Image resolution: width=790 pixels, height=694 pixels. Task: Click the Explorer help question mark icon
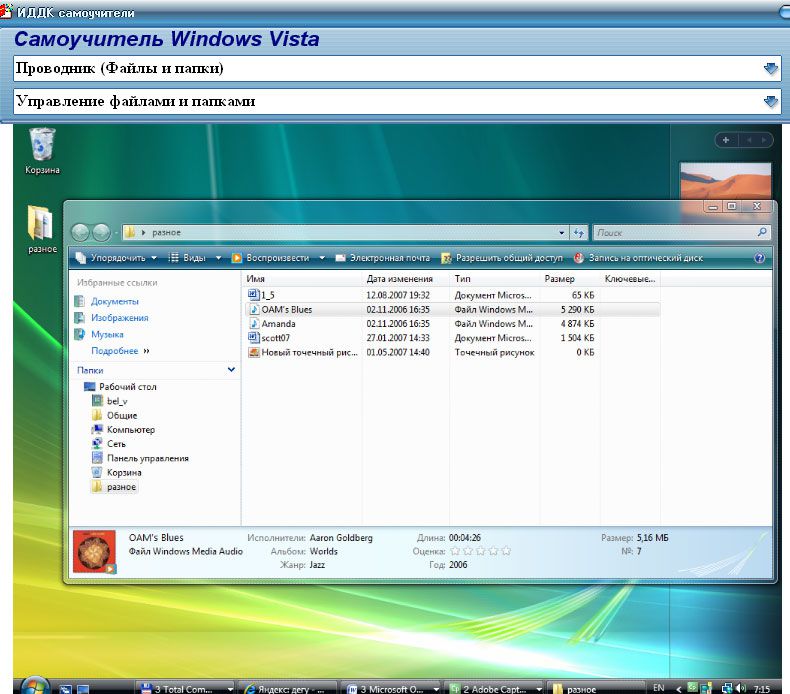tap(760, 258)
